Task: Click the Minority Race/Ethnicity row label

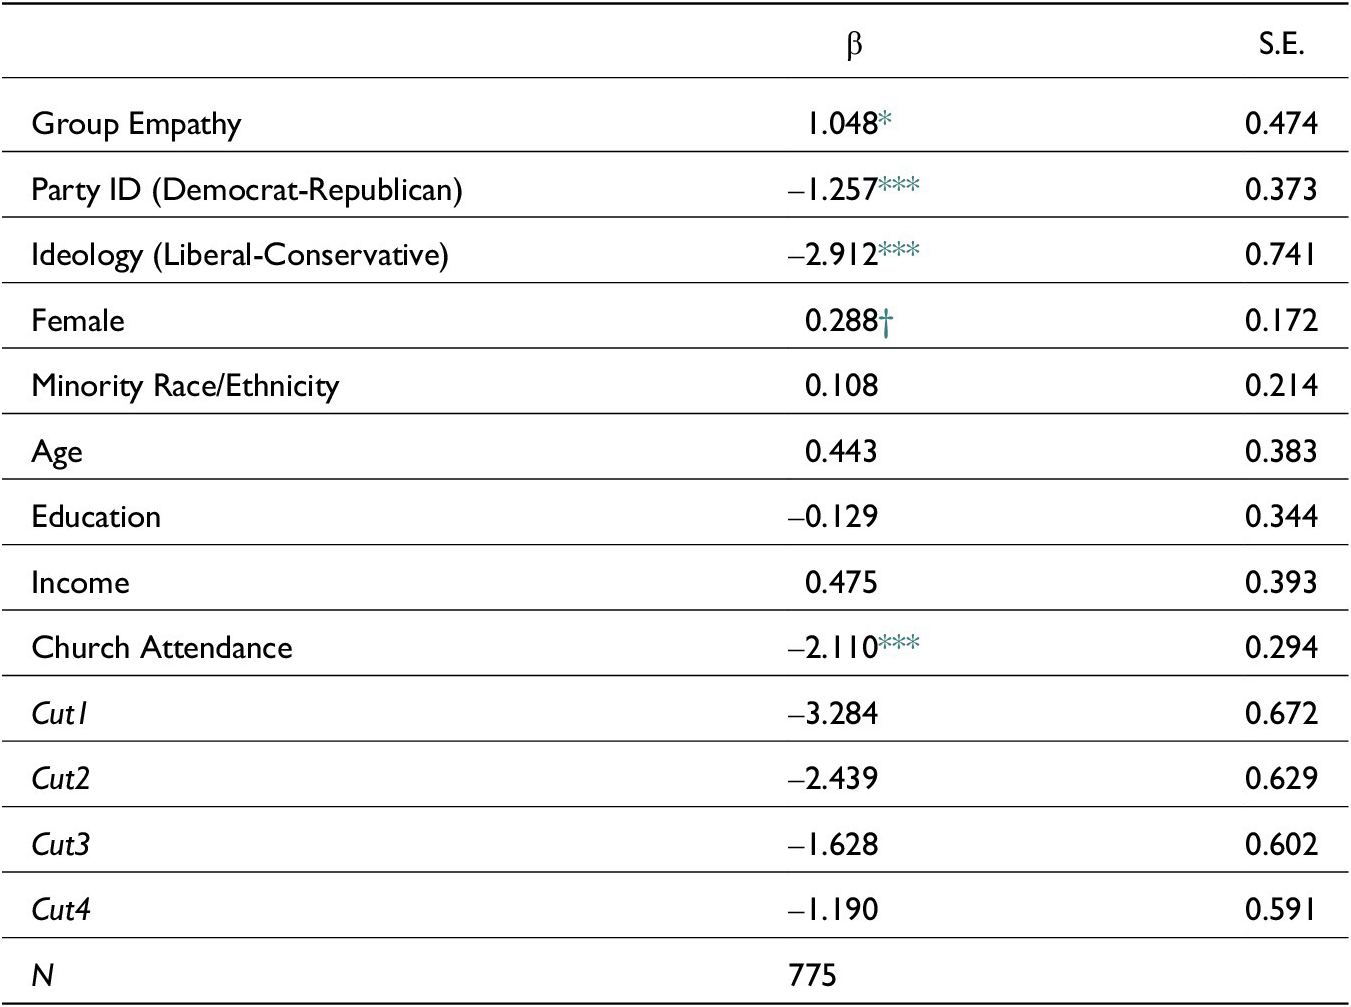Action: [x=185, y=386]
